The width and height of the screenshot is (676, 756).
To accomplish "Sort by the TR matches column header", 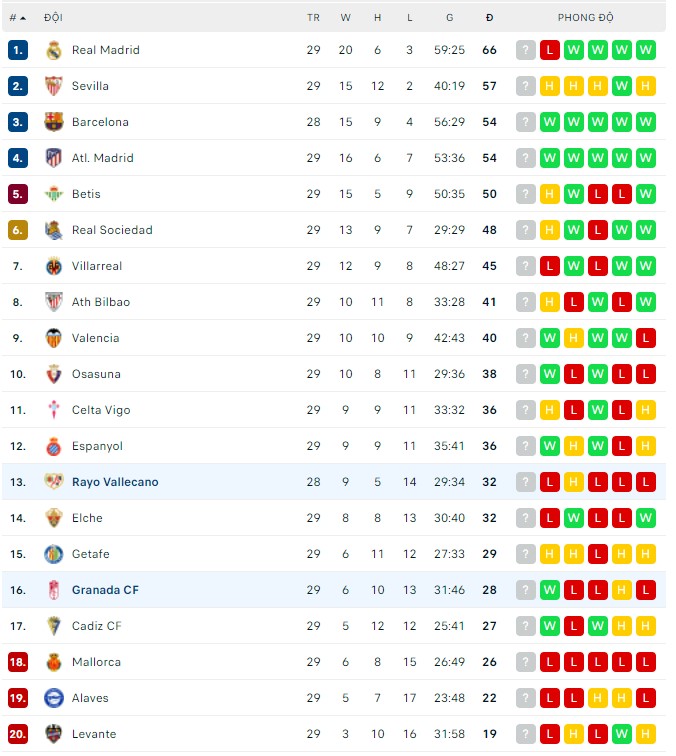I will (x=313, y=17).
